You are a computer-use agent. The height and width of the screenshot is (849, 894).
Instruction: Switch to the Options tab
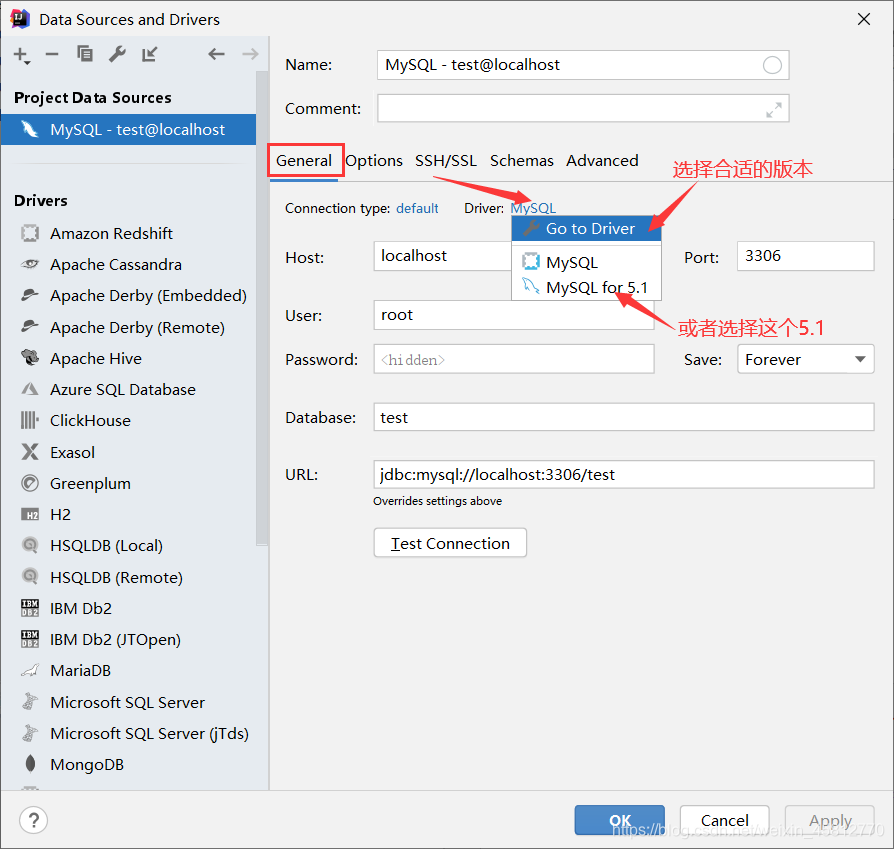374,161
